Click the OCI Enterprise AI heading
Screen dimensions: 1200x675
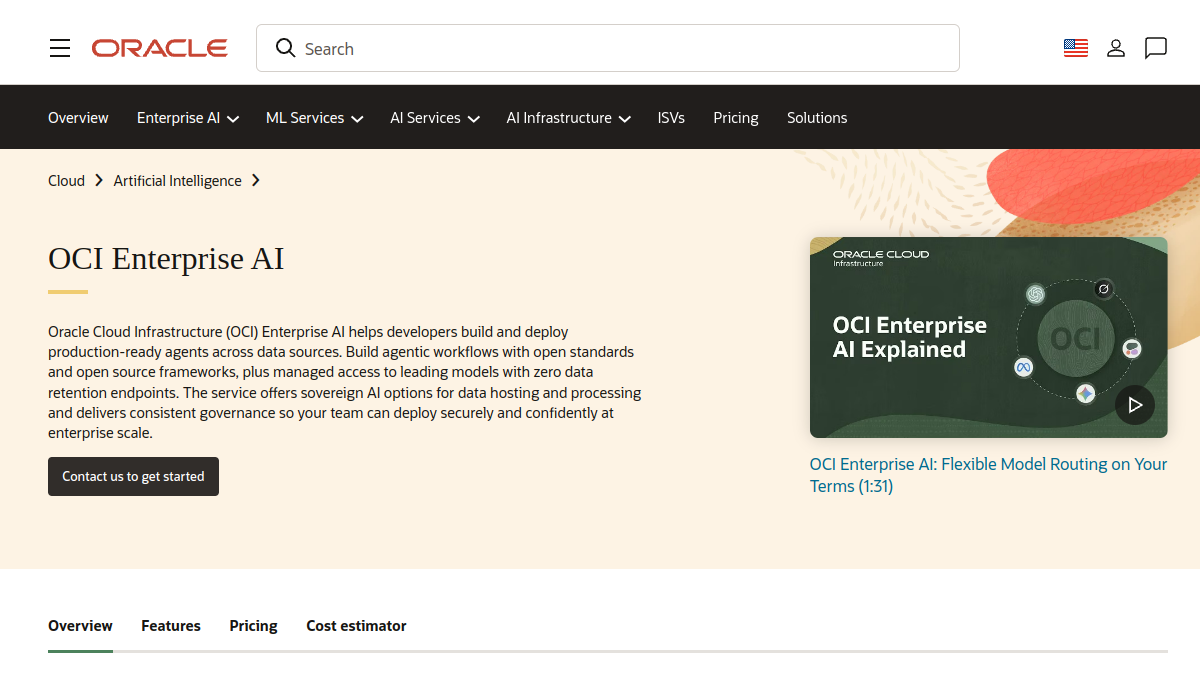[166, 259]
